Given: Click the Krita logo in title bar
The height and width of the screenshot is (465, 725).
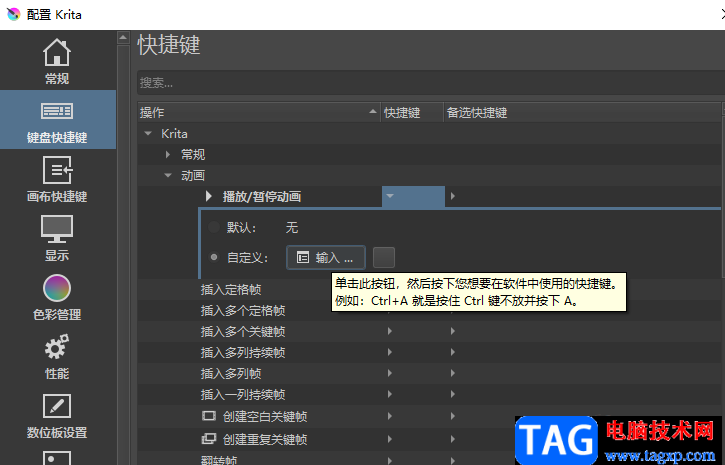Looking at the screenshot, I should click(x=13, y=14).
